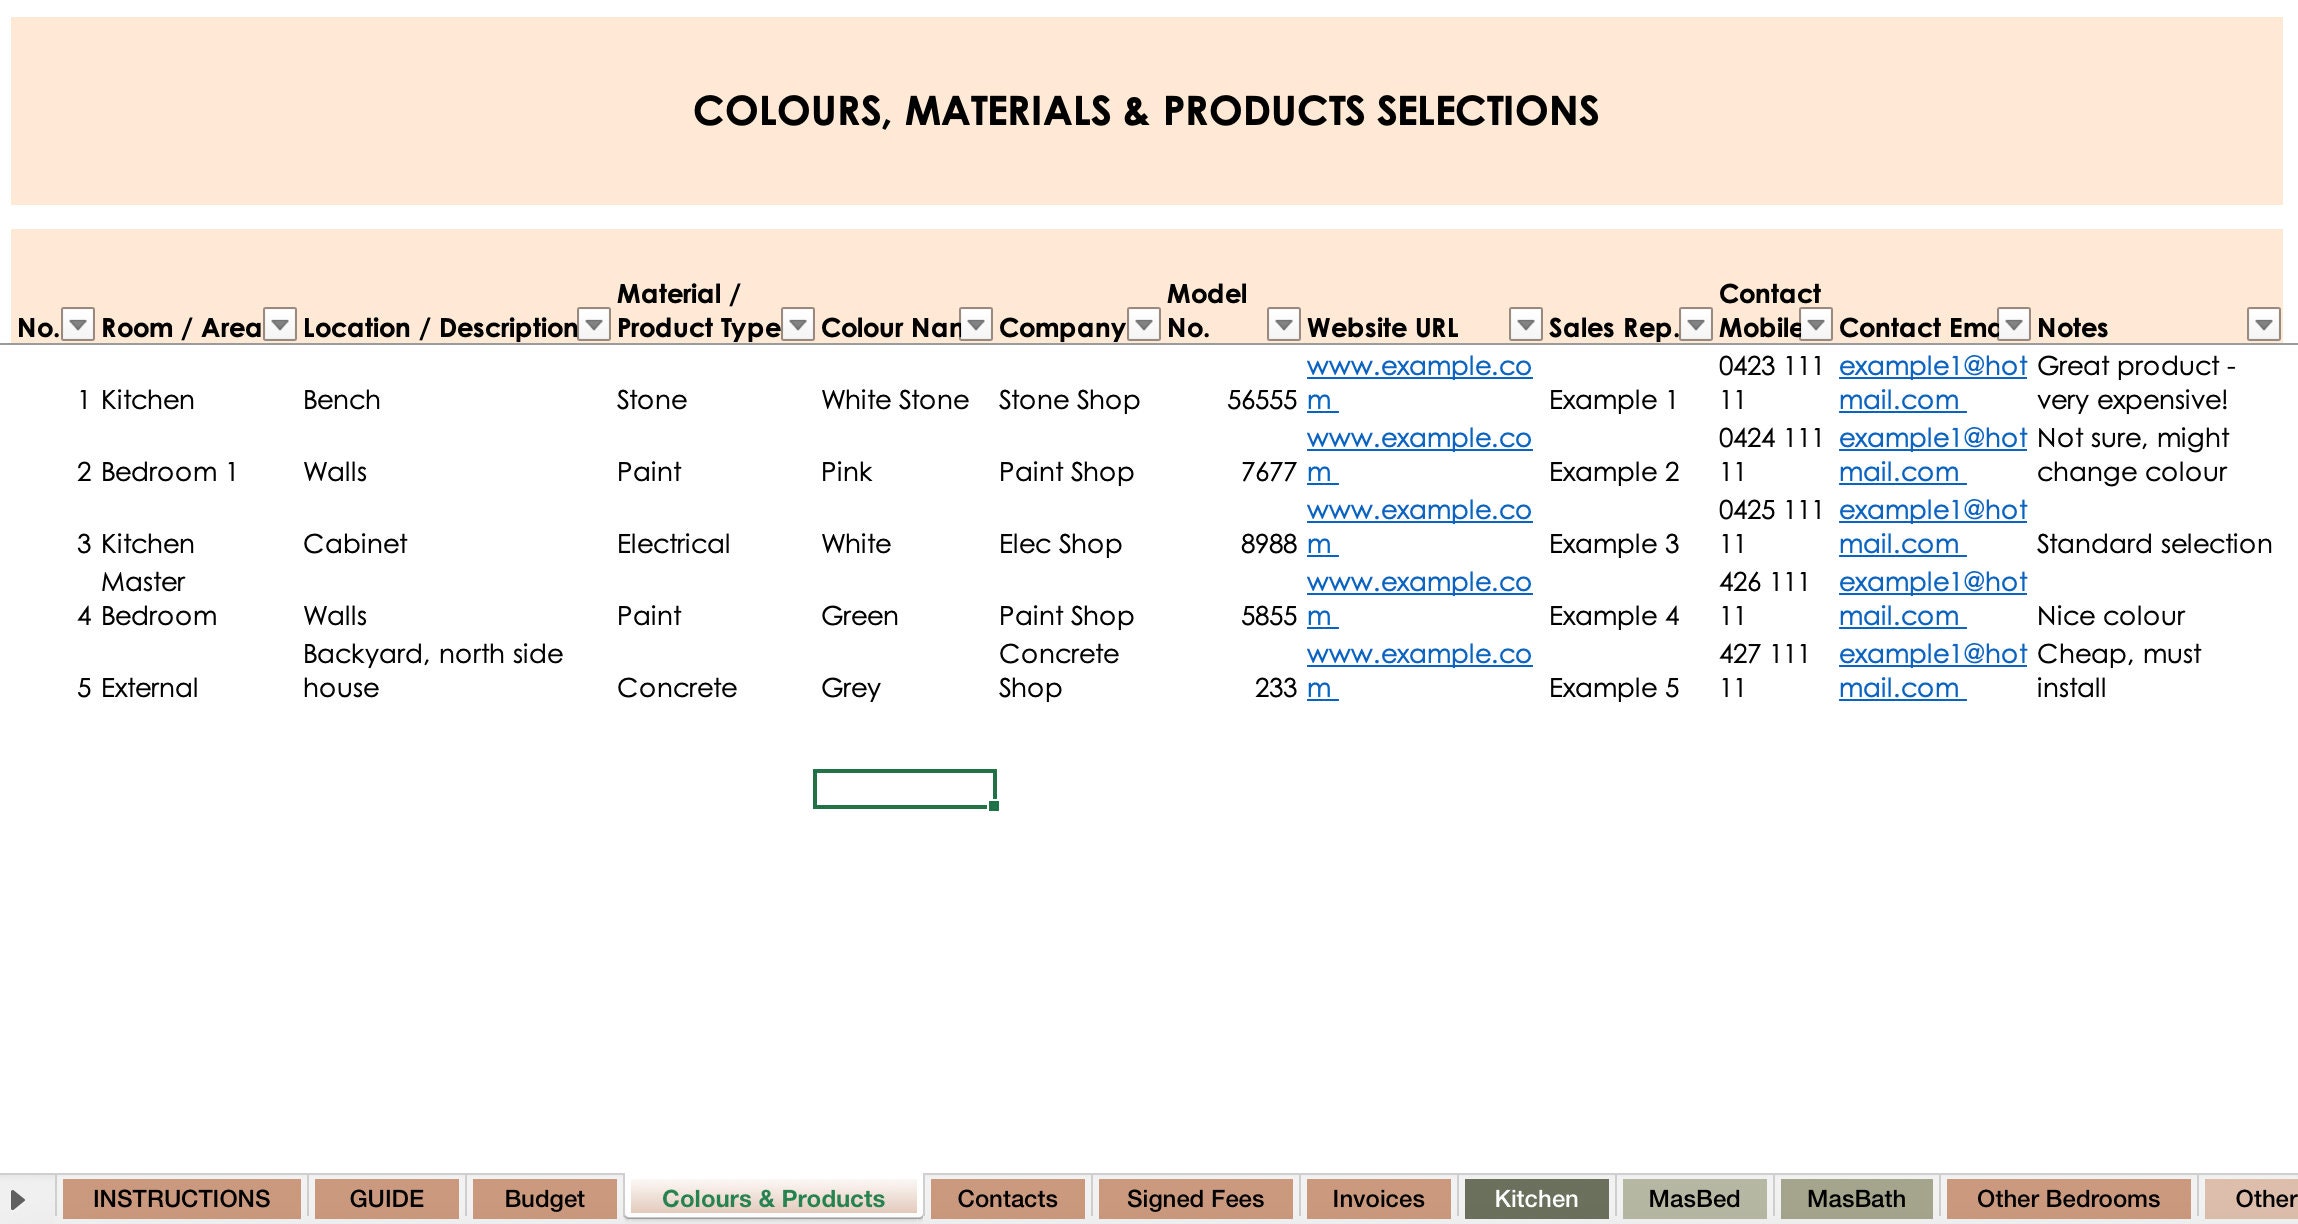Open the Sales Rep. column filter icon

pyautogui.click(x=1695, y=325)
